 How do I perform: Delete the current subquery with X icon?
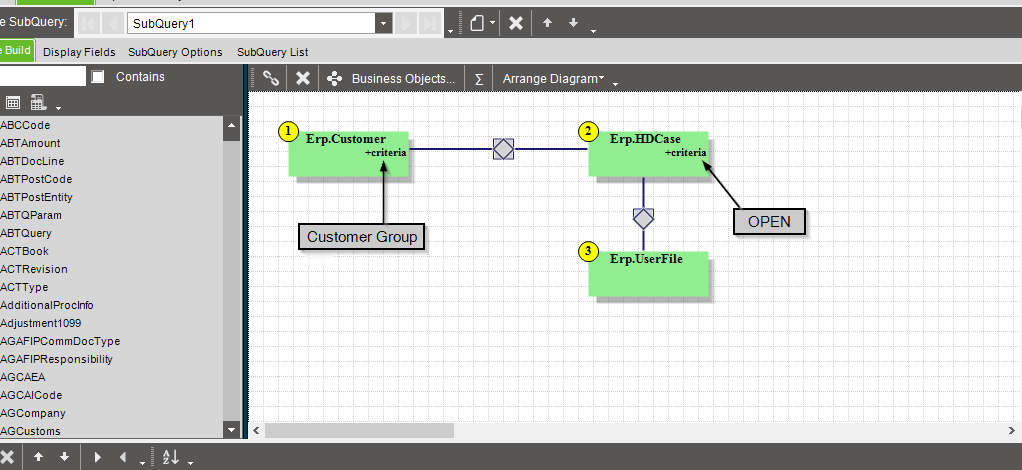516,23
